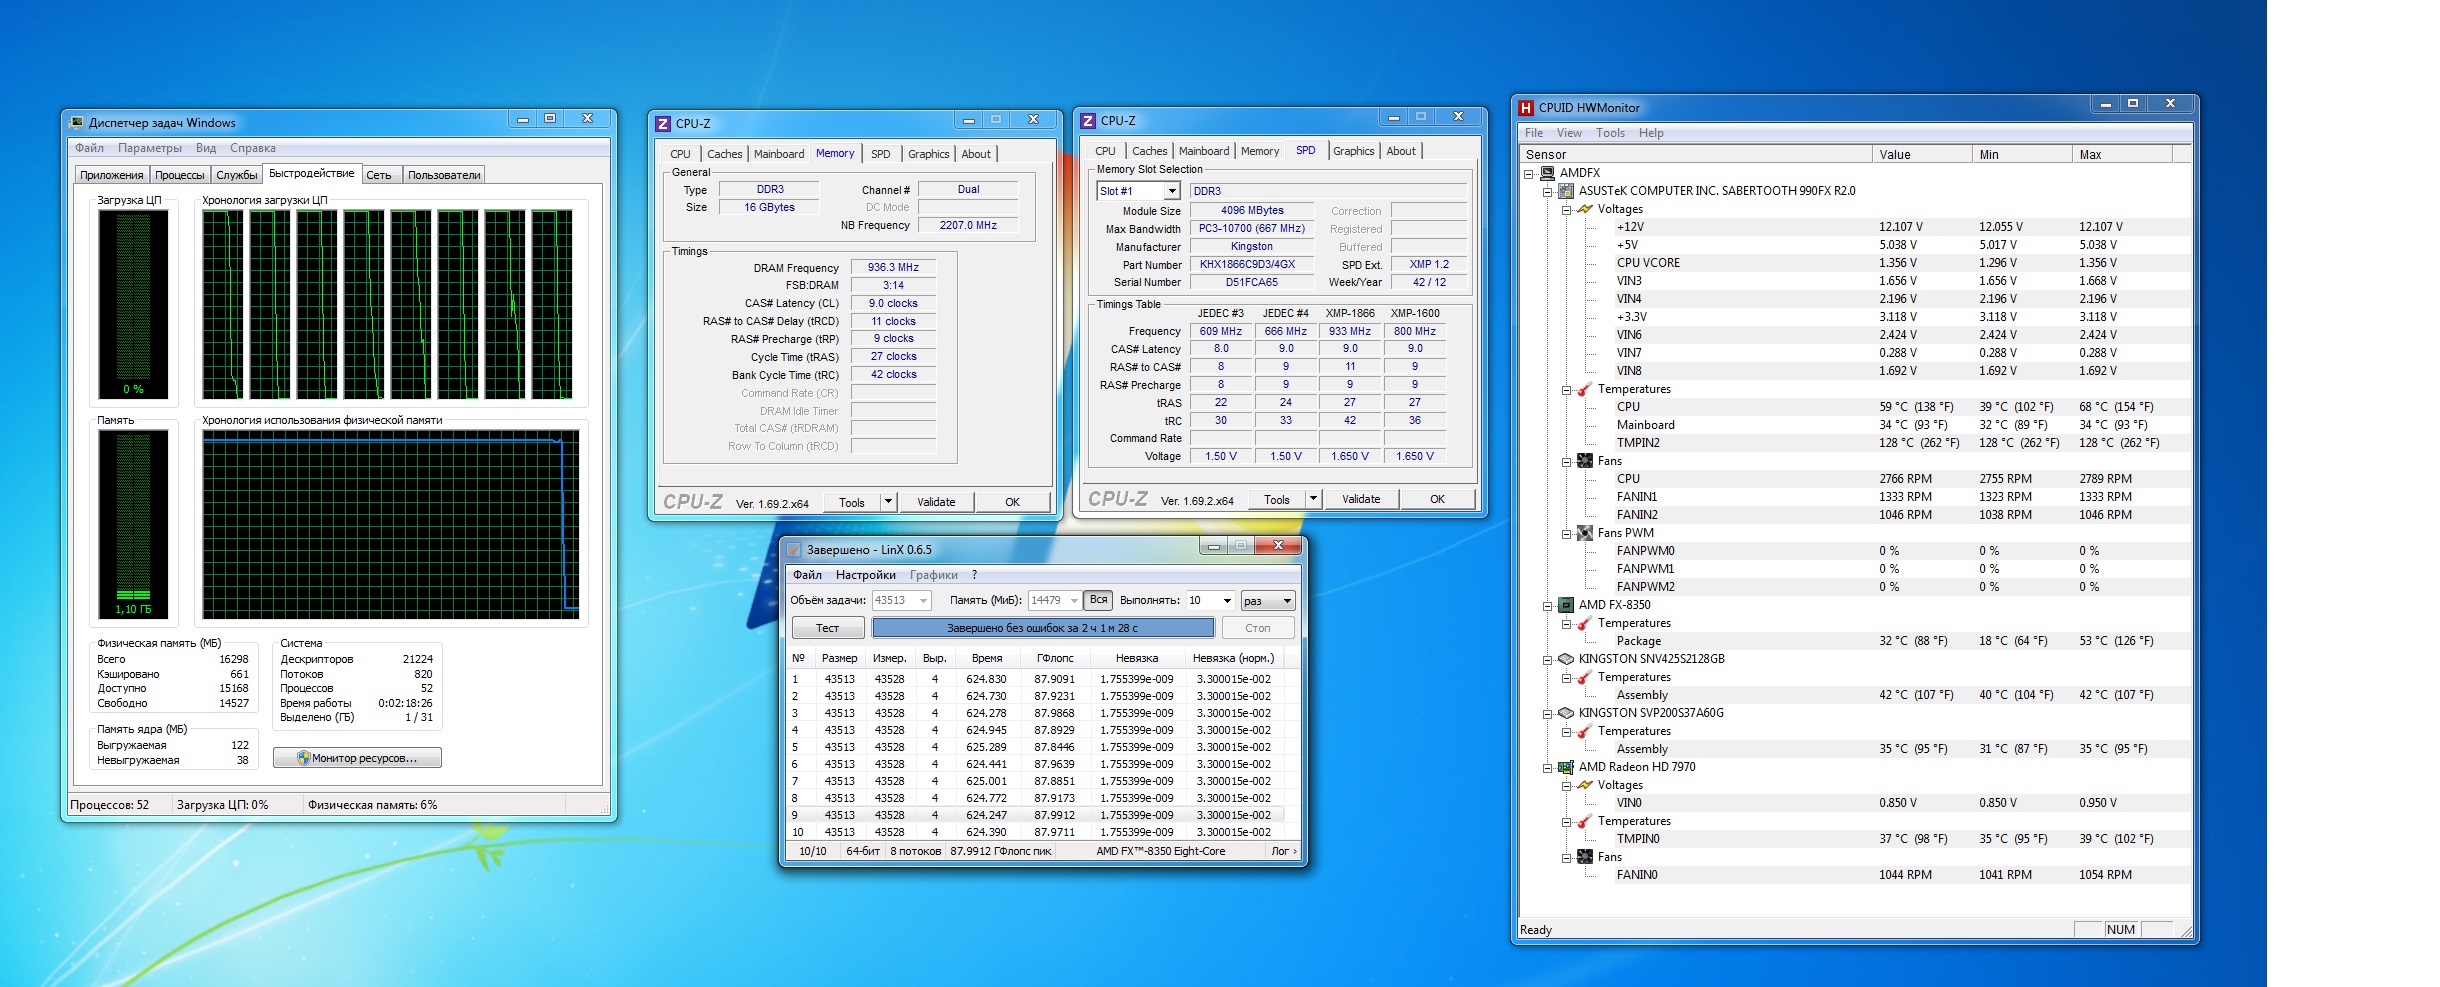Viewport: 2440px width, 987px height.
Task: Open the Настройки menu in LinX
Action: 865,575
